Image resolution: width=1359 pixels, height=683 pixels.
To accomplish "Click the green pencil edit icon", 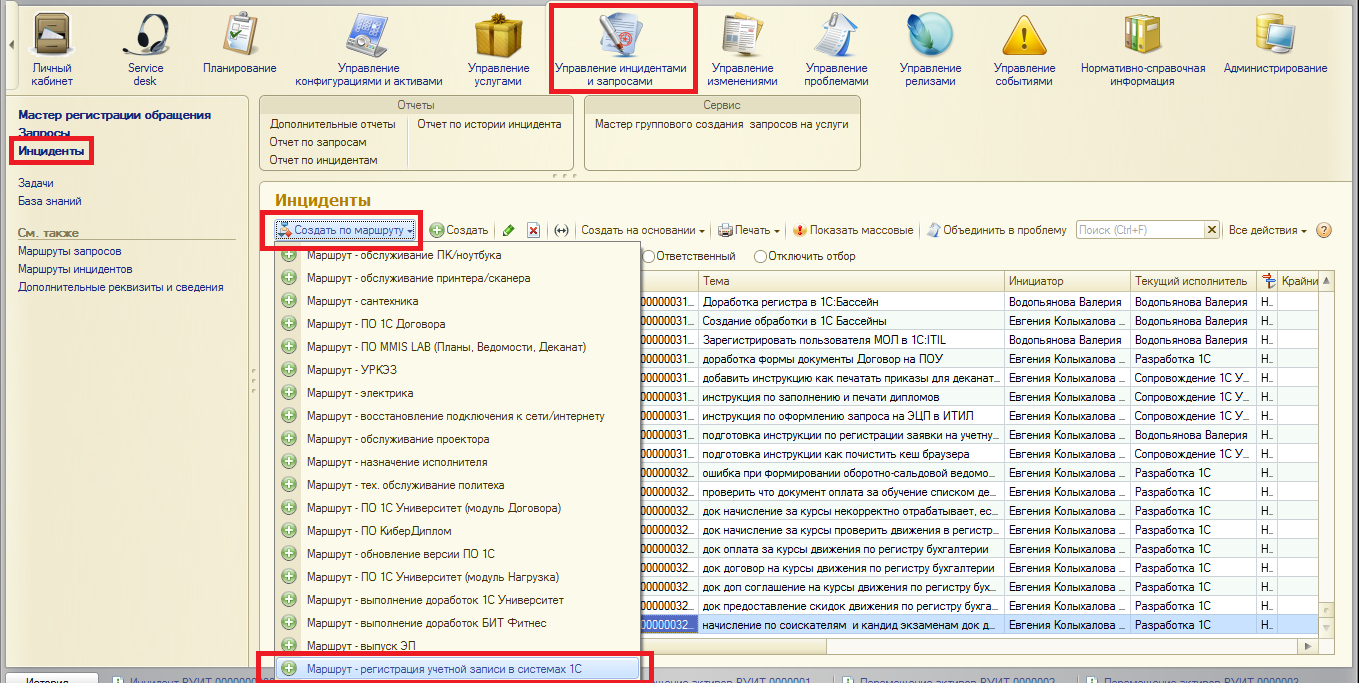I will (x=509, y=230).
